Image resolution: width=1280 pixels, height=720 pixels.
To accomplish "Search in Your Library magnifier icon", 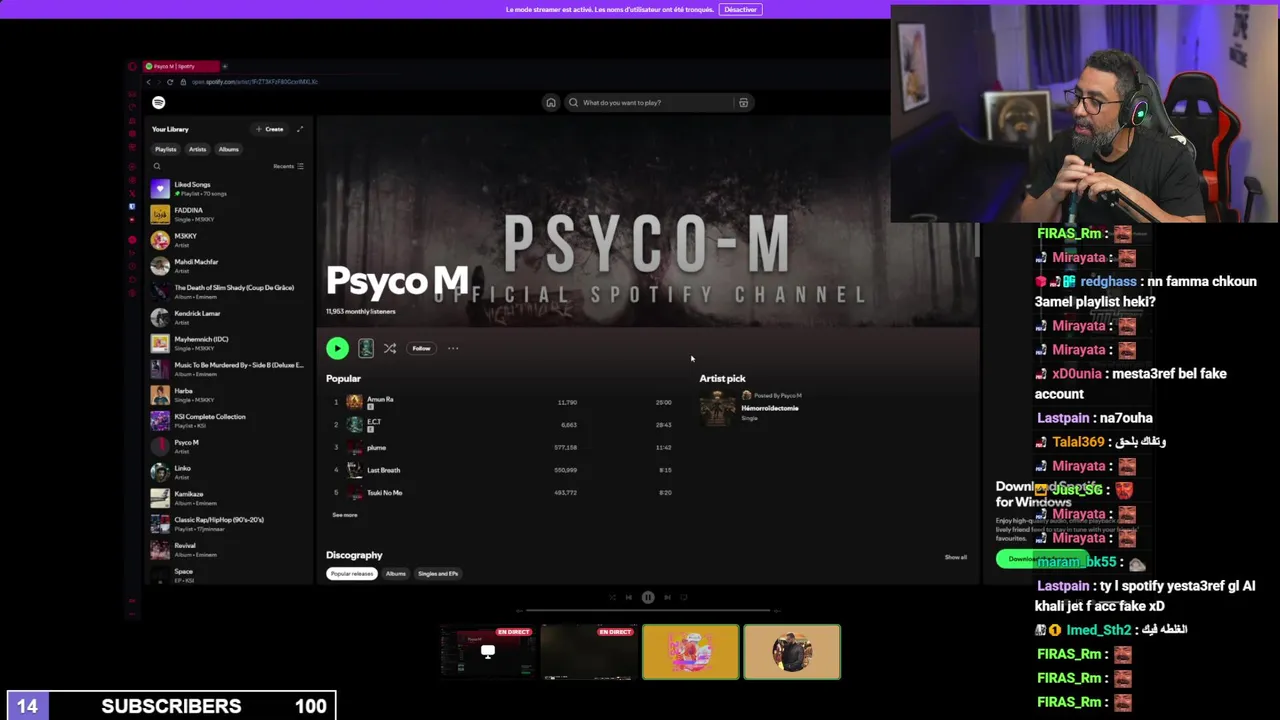I will click(x=157, y=166).
